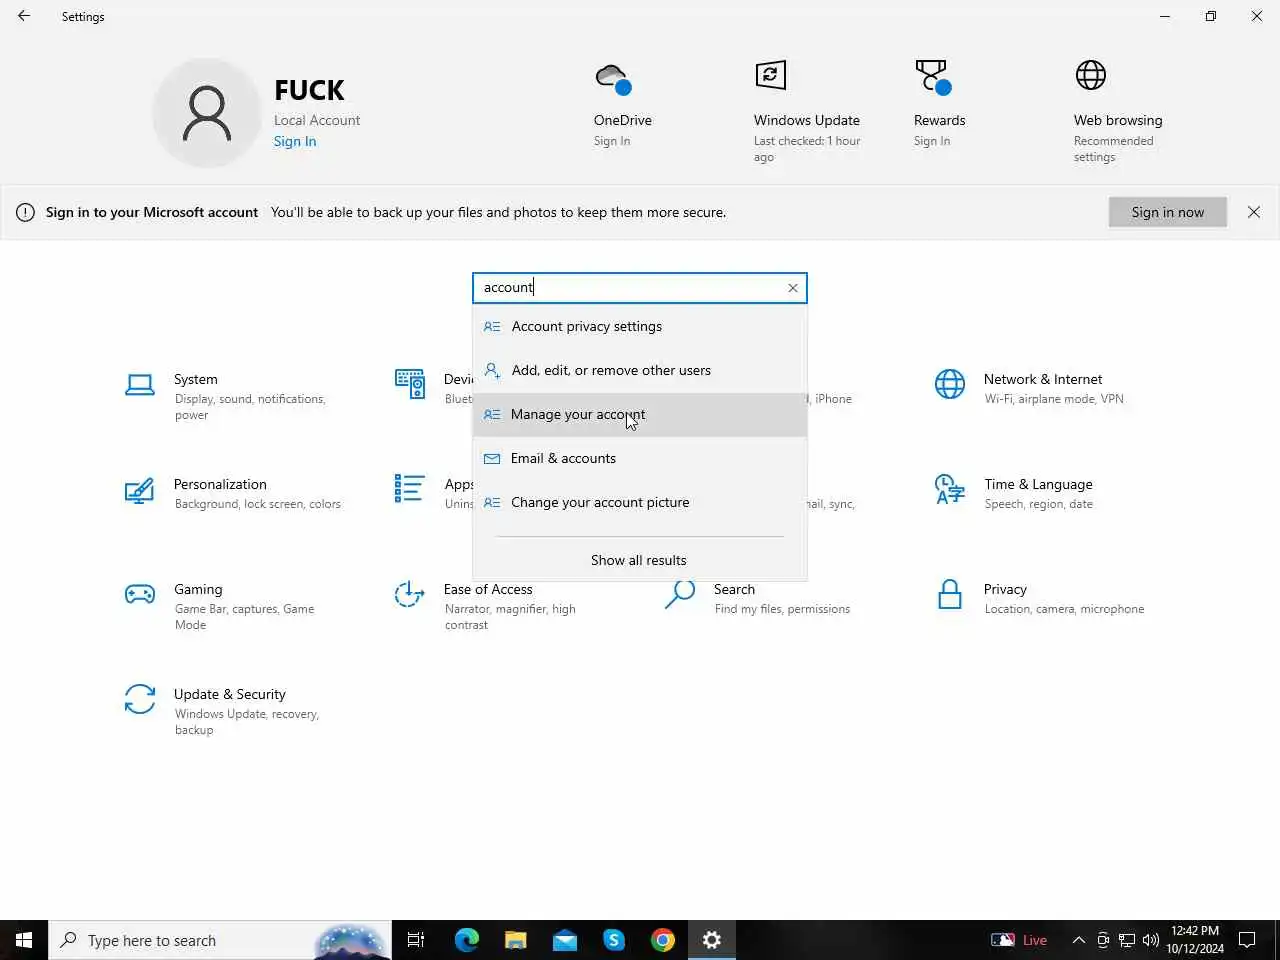The width and height of the screenshot is (1280, 960).
Task: Select Add, edit, or remove other users
Action: pos(640,370)
